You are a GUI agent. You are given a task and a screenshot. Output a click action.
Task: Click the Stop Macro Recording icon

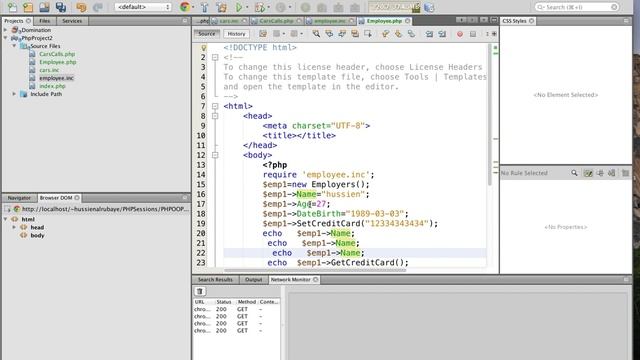473,34
